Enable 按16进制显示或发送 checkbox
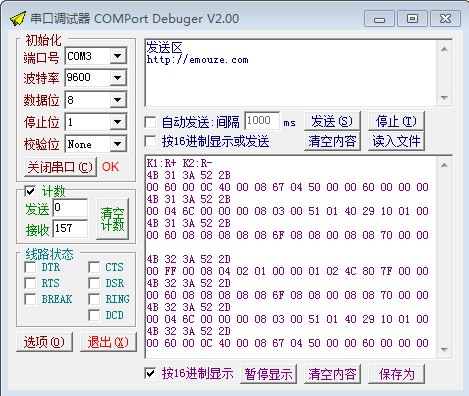 [150, 141]
